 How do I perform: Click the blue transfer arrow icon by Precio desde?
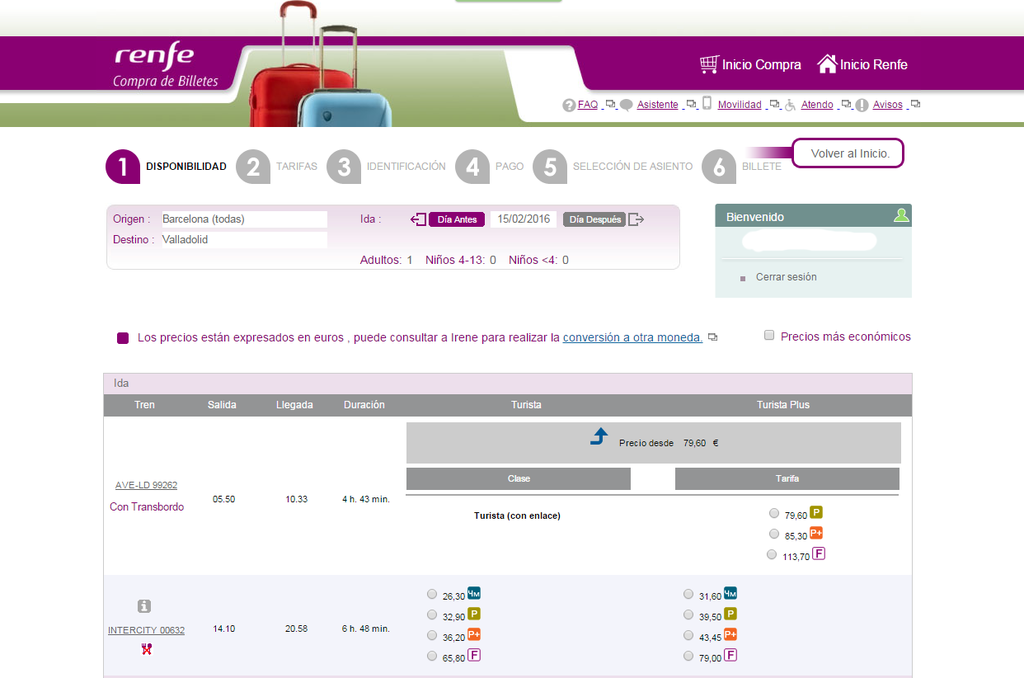[599, 436]
